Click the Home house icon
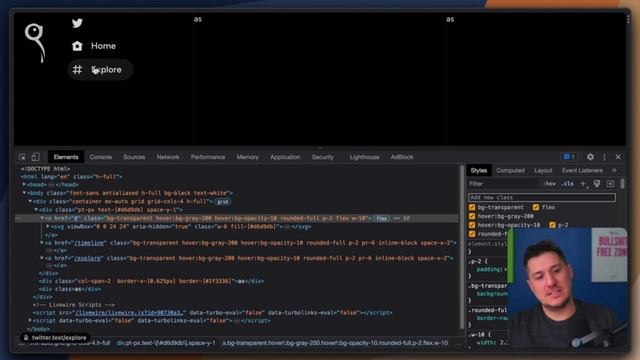Image resolution: width=640 pixels, height=360 pixels. (77, 46)
